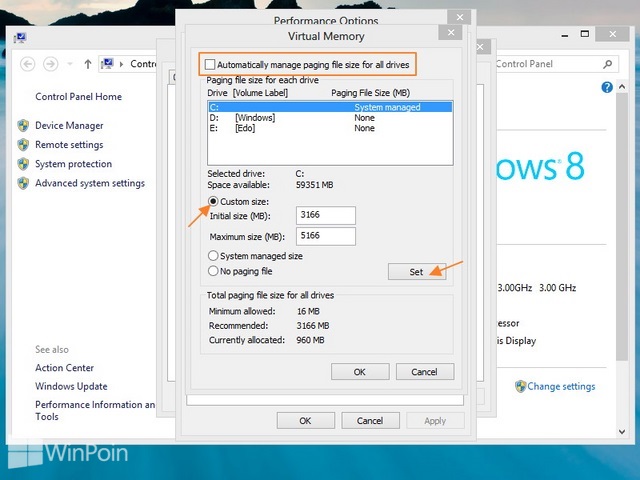The height and width of the screenshot is (480, 640).
Task: Click the Advanced system settings shield icon
Action: [23, 183]
